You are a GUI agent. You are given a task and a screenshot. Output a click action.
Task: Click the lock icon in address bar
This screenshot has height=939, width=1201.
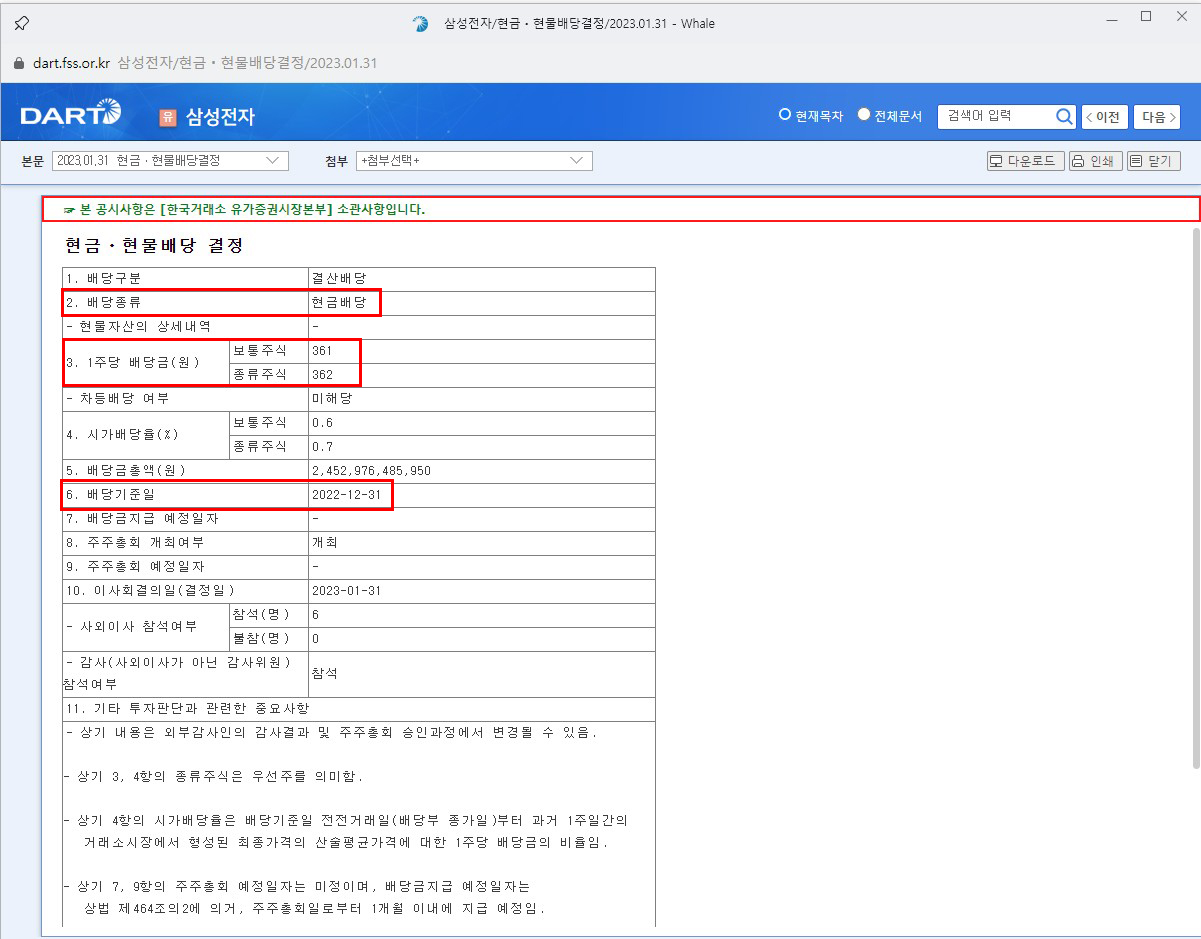coord(19,63)
